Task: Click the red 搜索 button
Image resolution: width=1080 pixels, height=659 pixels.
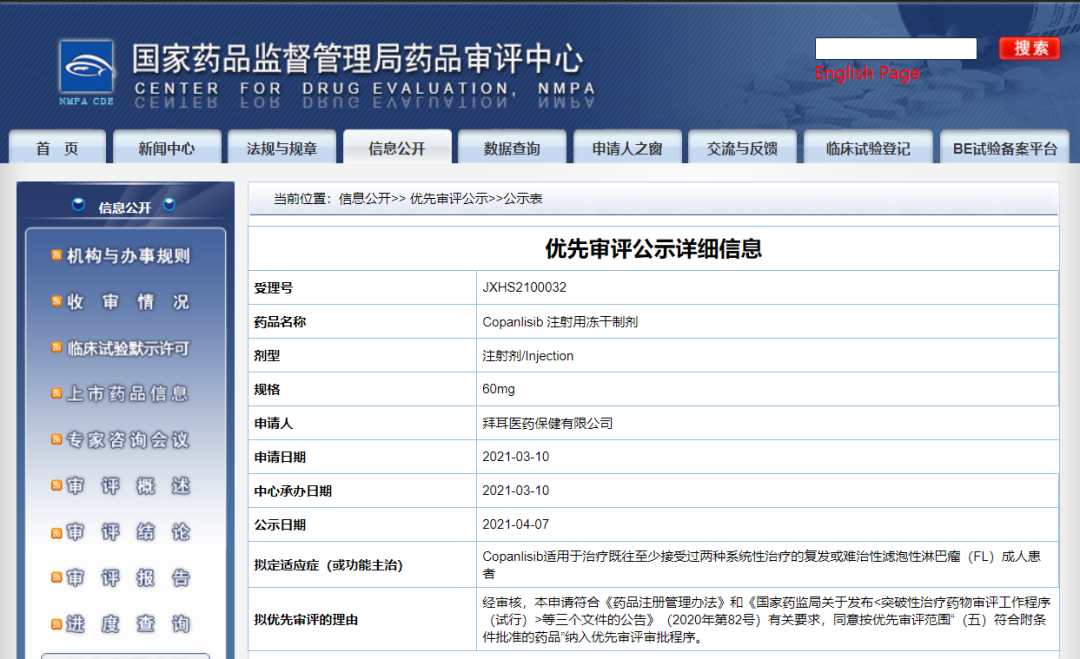Action: pyautogui.click(x=1030, y=48)
